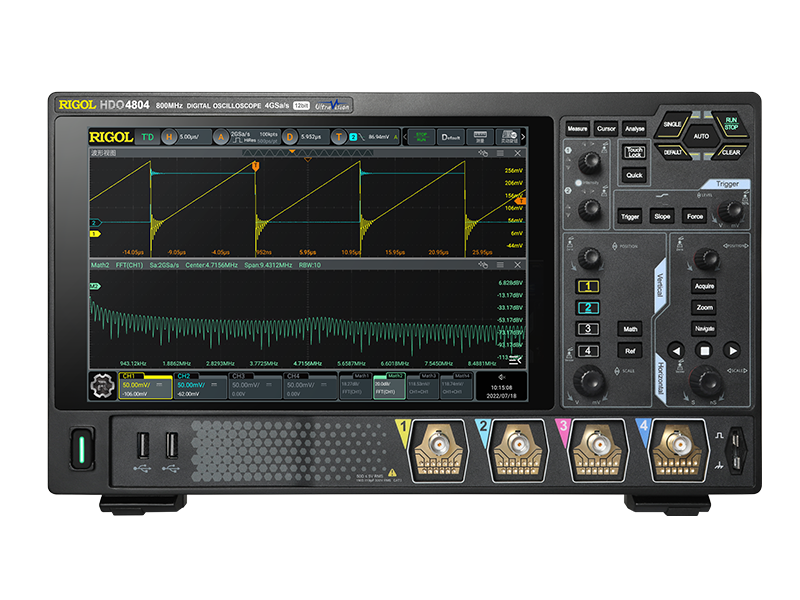The image size is (800, 600).
Task: Toggle channel 3 with the 3 key
Action: [x=588, y=329]
